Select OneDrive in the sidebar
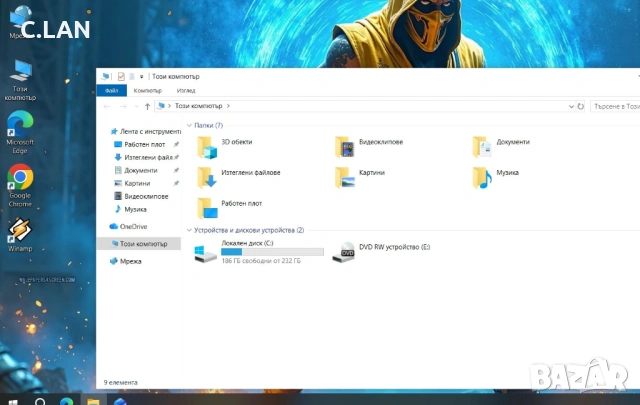The height and width of the screenshot is (405, 640). tap(128, 227)
